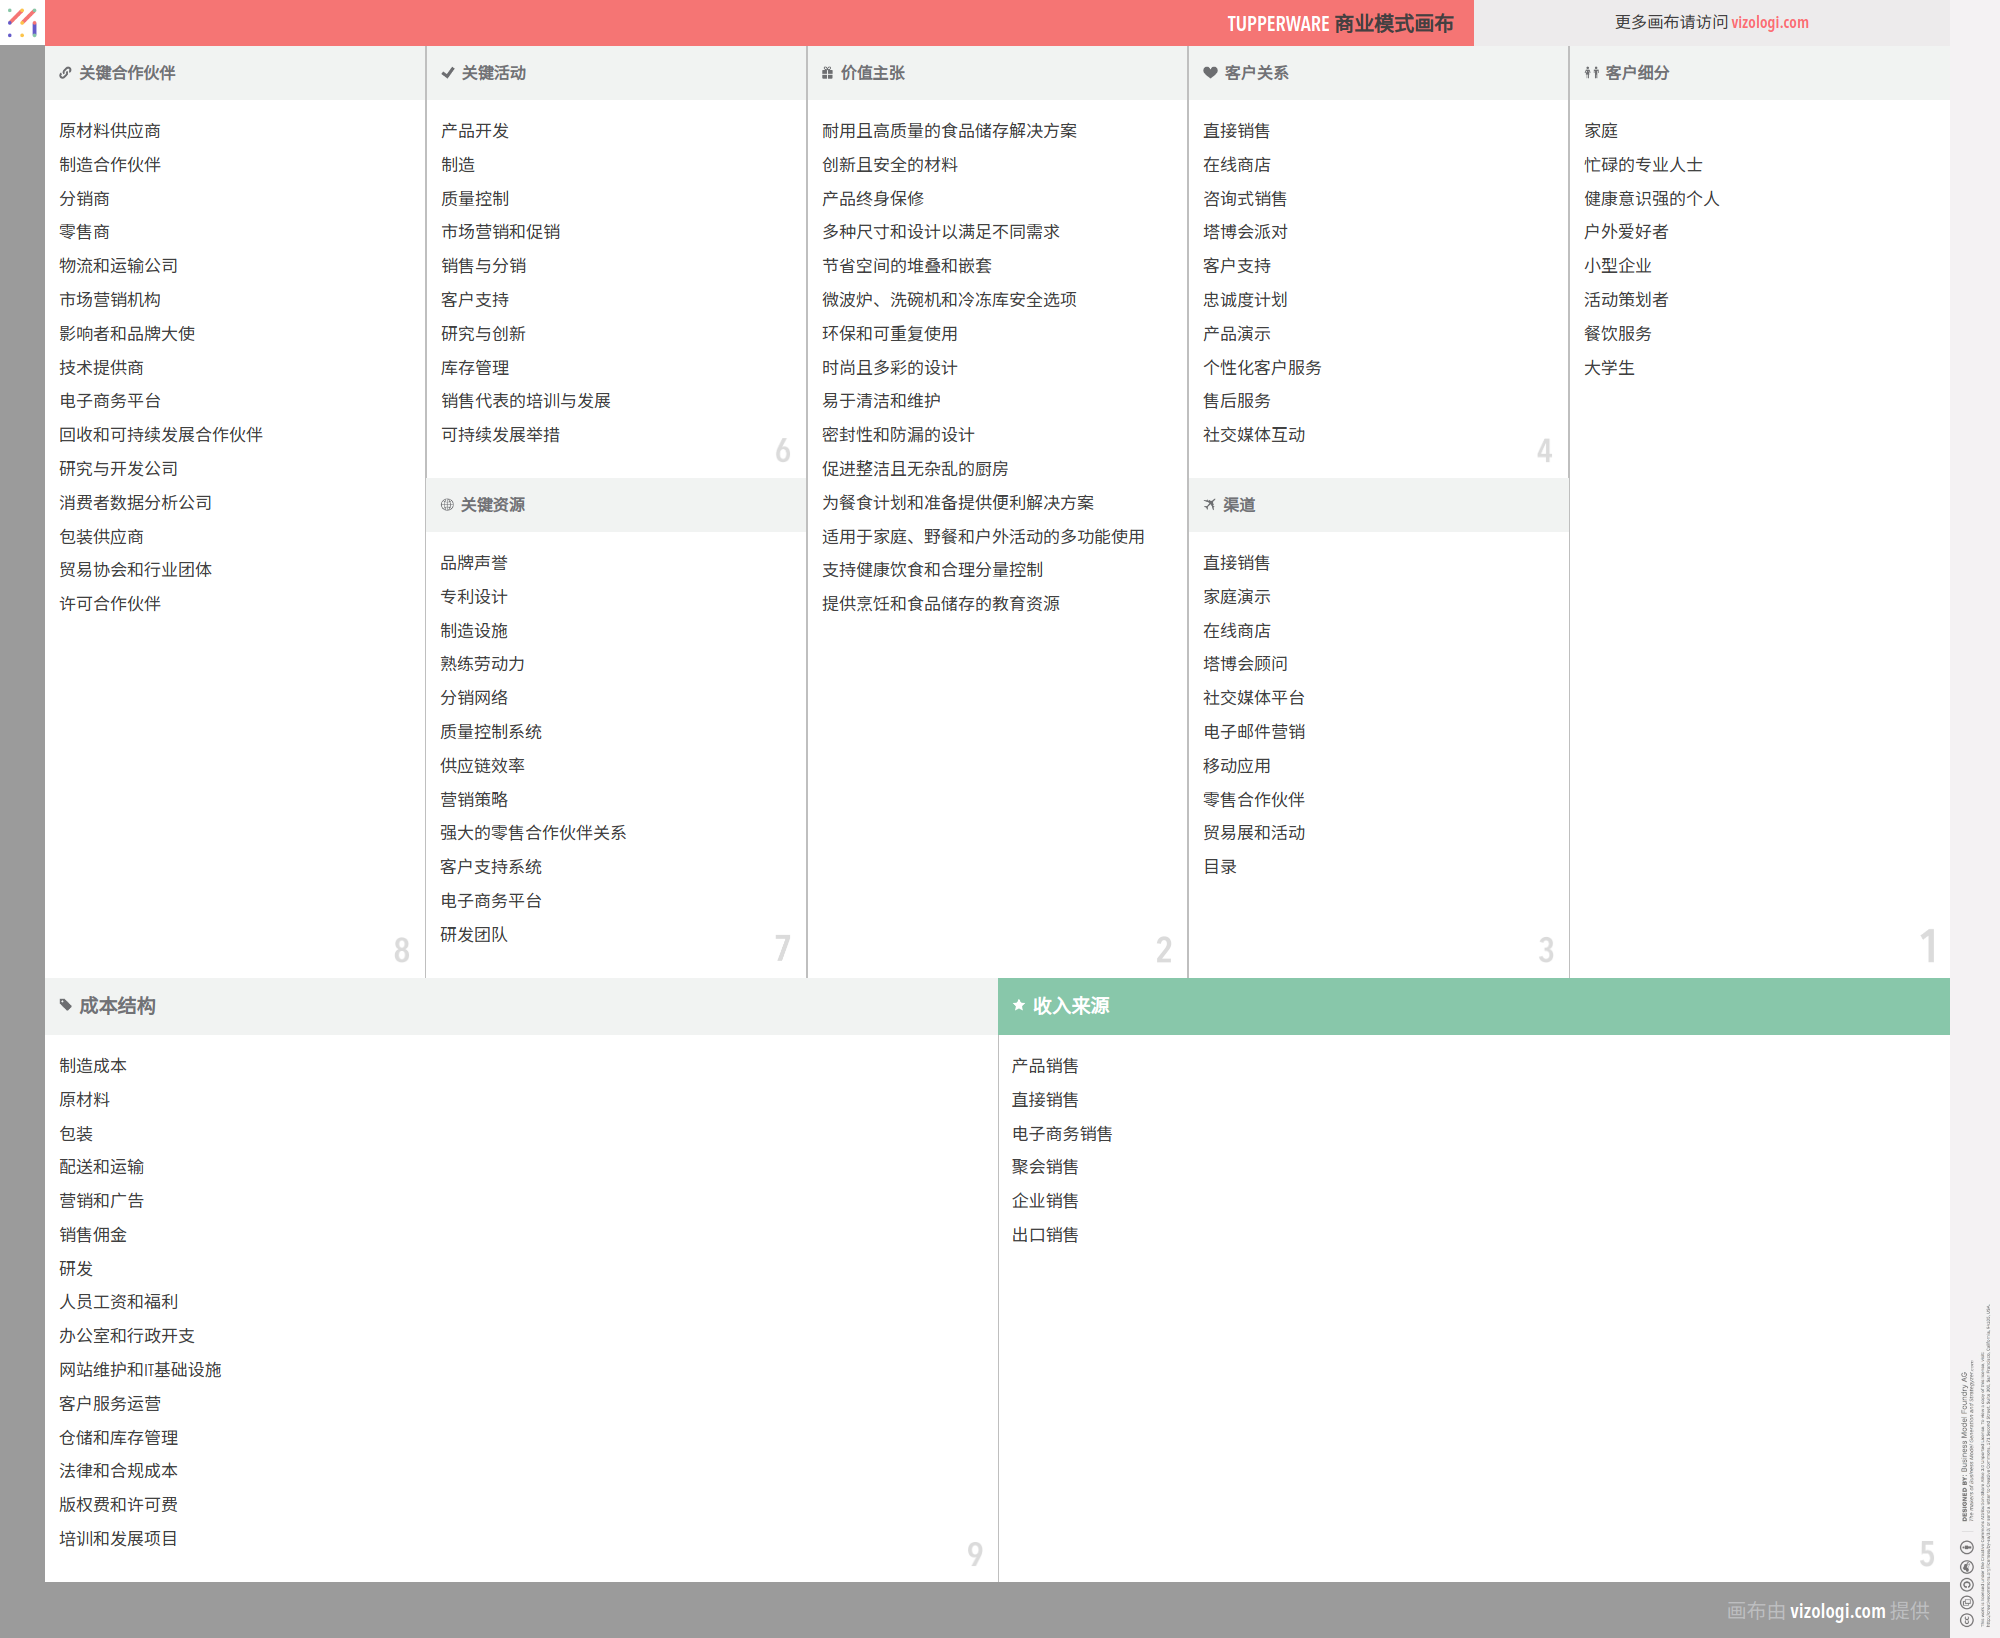Click the Creative Commons license icon at bottom-right
The image size is (2000, 1638).
(x=1966, y=1619)
